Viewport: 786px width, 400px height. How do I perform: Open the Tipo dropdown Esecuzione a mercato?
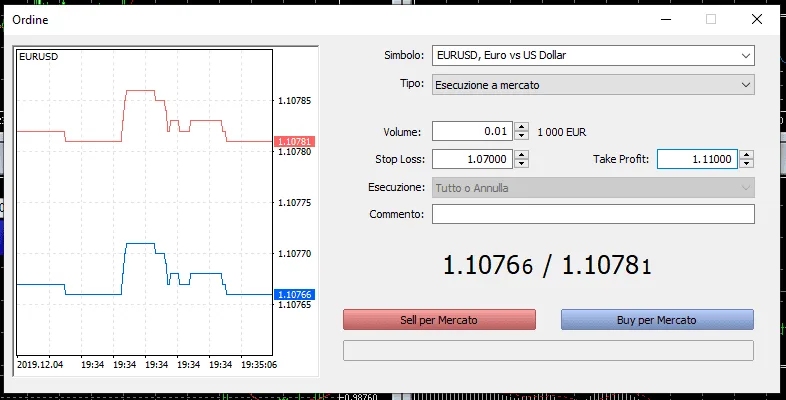click(x=593, y=85)
